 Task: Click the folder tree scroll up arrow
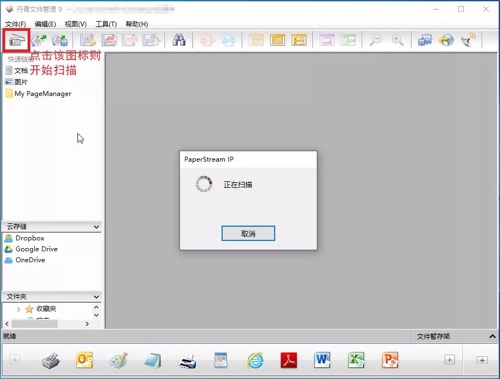coord(96,307)
